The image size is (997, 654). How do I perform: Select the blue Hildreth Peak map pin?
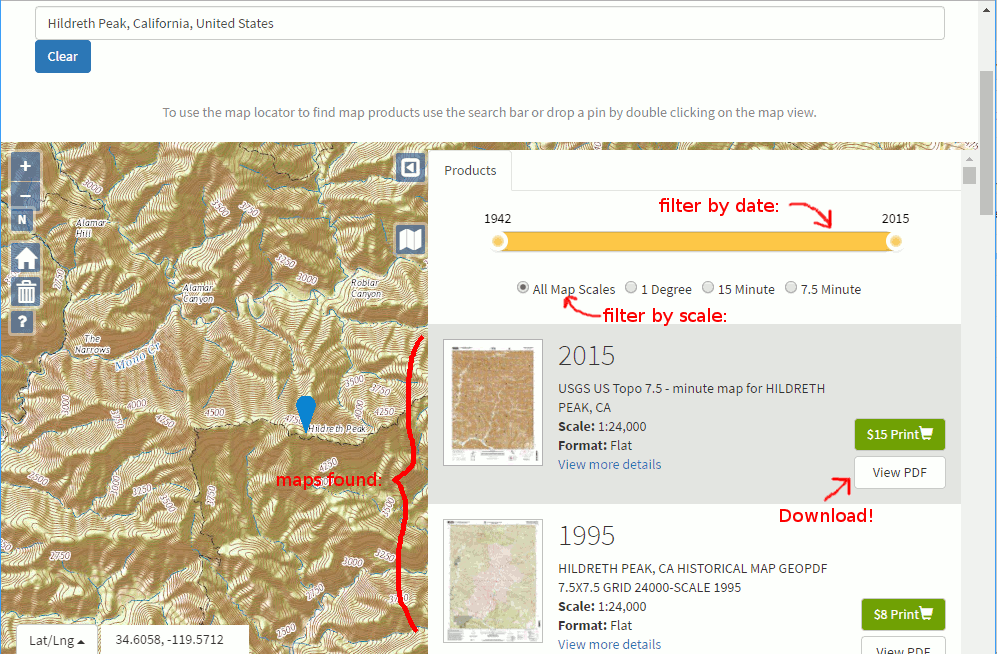pyautogui.click(x=305, y=412)
